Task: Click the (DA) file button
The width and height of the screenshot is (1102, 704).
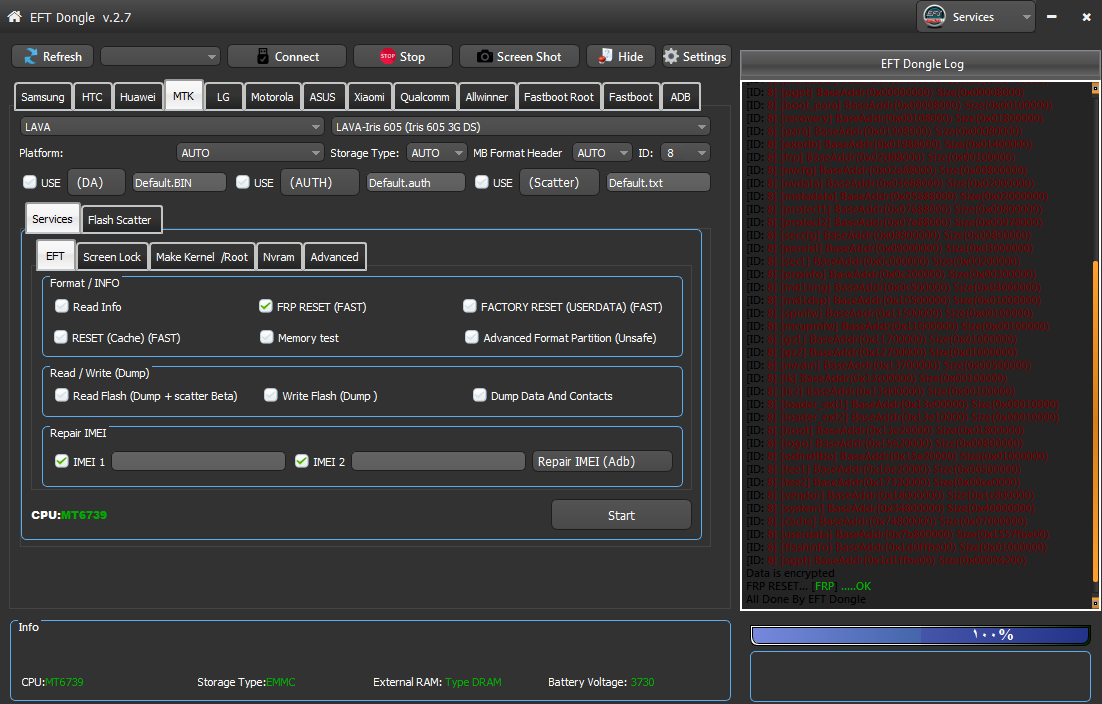Action: (96, 182)
